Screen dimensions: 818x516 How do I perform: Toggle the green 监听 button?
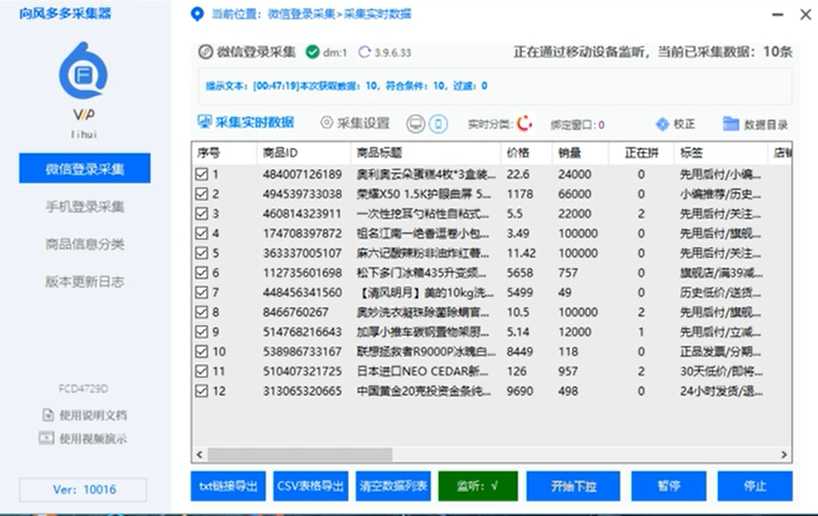(x=478, y=486)
